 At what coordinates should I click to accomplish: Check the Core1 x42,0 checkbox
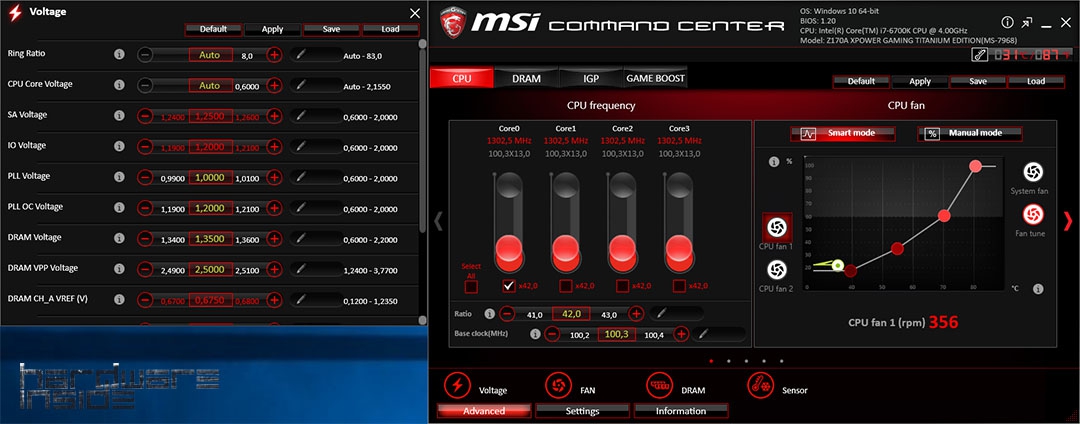coord(565,286)
